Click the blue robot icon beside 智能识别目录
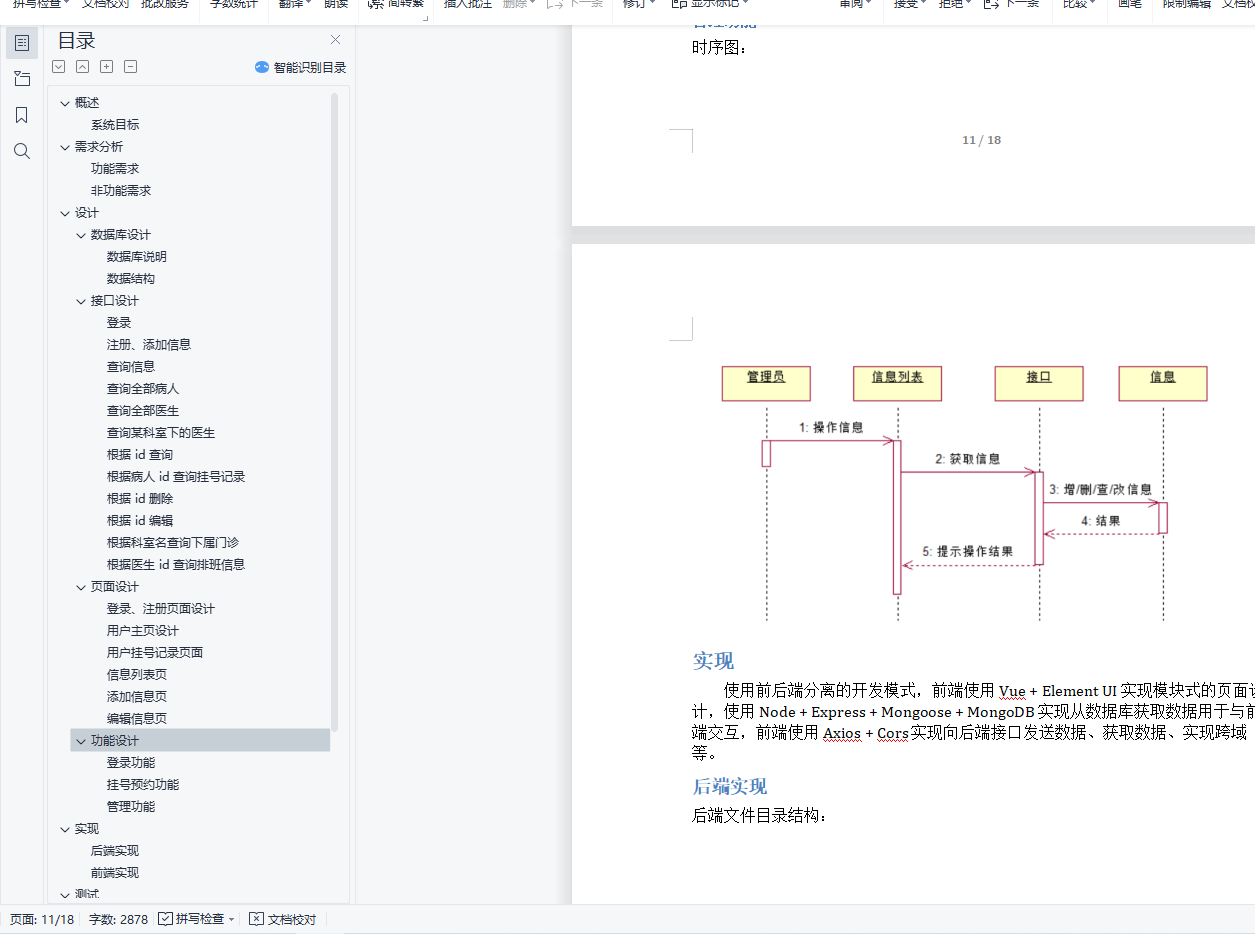Screen dimensions: 1255x934 click(x=262, y=67)
